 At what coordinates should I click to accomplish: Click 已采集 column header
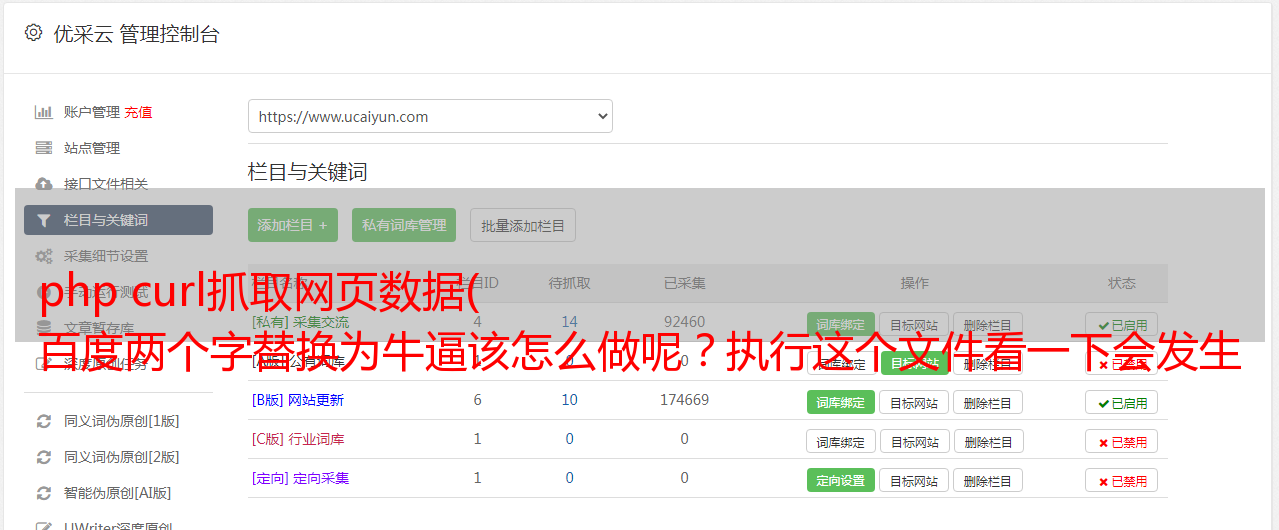[x=684, y=283]
